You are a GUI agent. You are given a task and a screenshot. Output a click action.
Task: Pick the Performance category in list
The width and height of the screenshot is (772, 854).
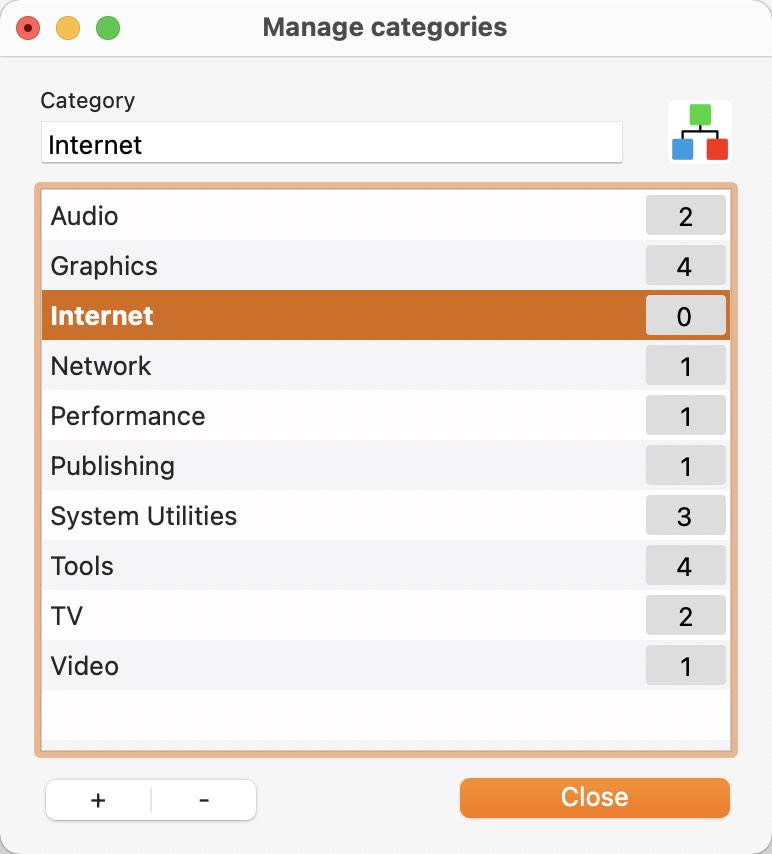386,416
